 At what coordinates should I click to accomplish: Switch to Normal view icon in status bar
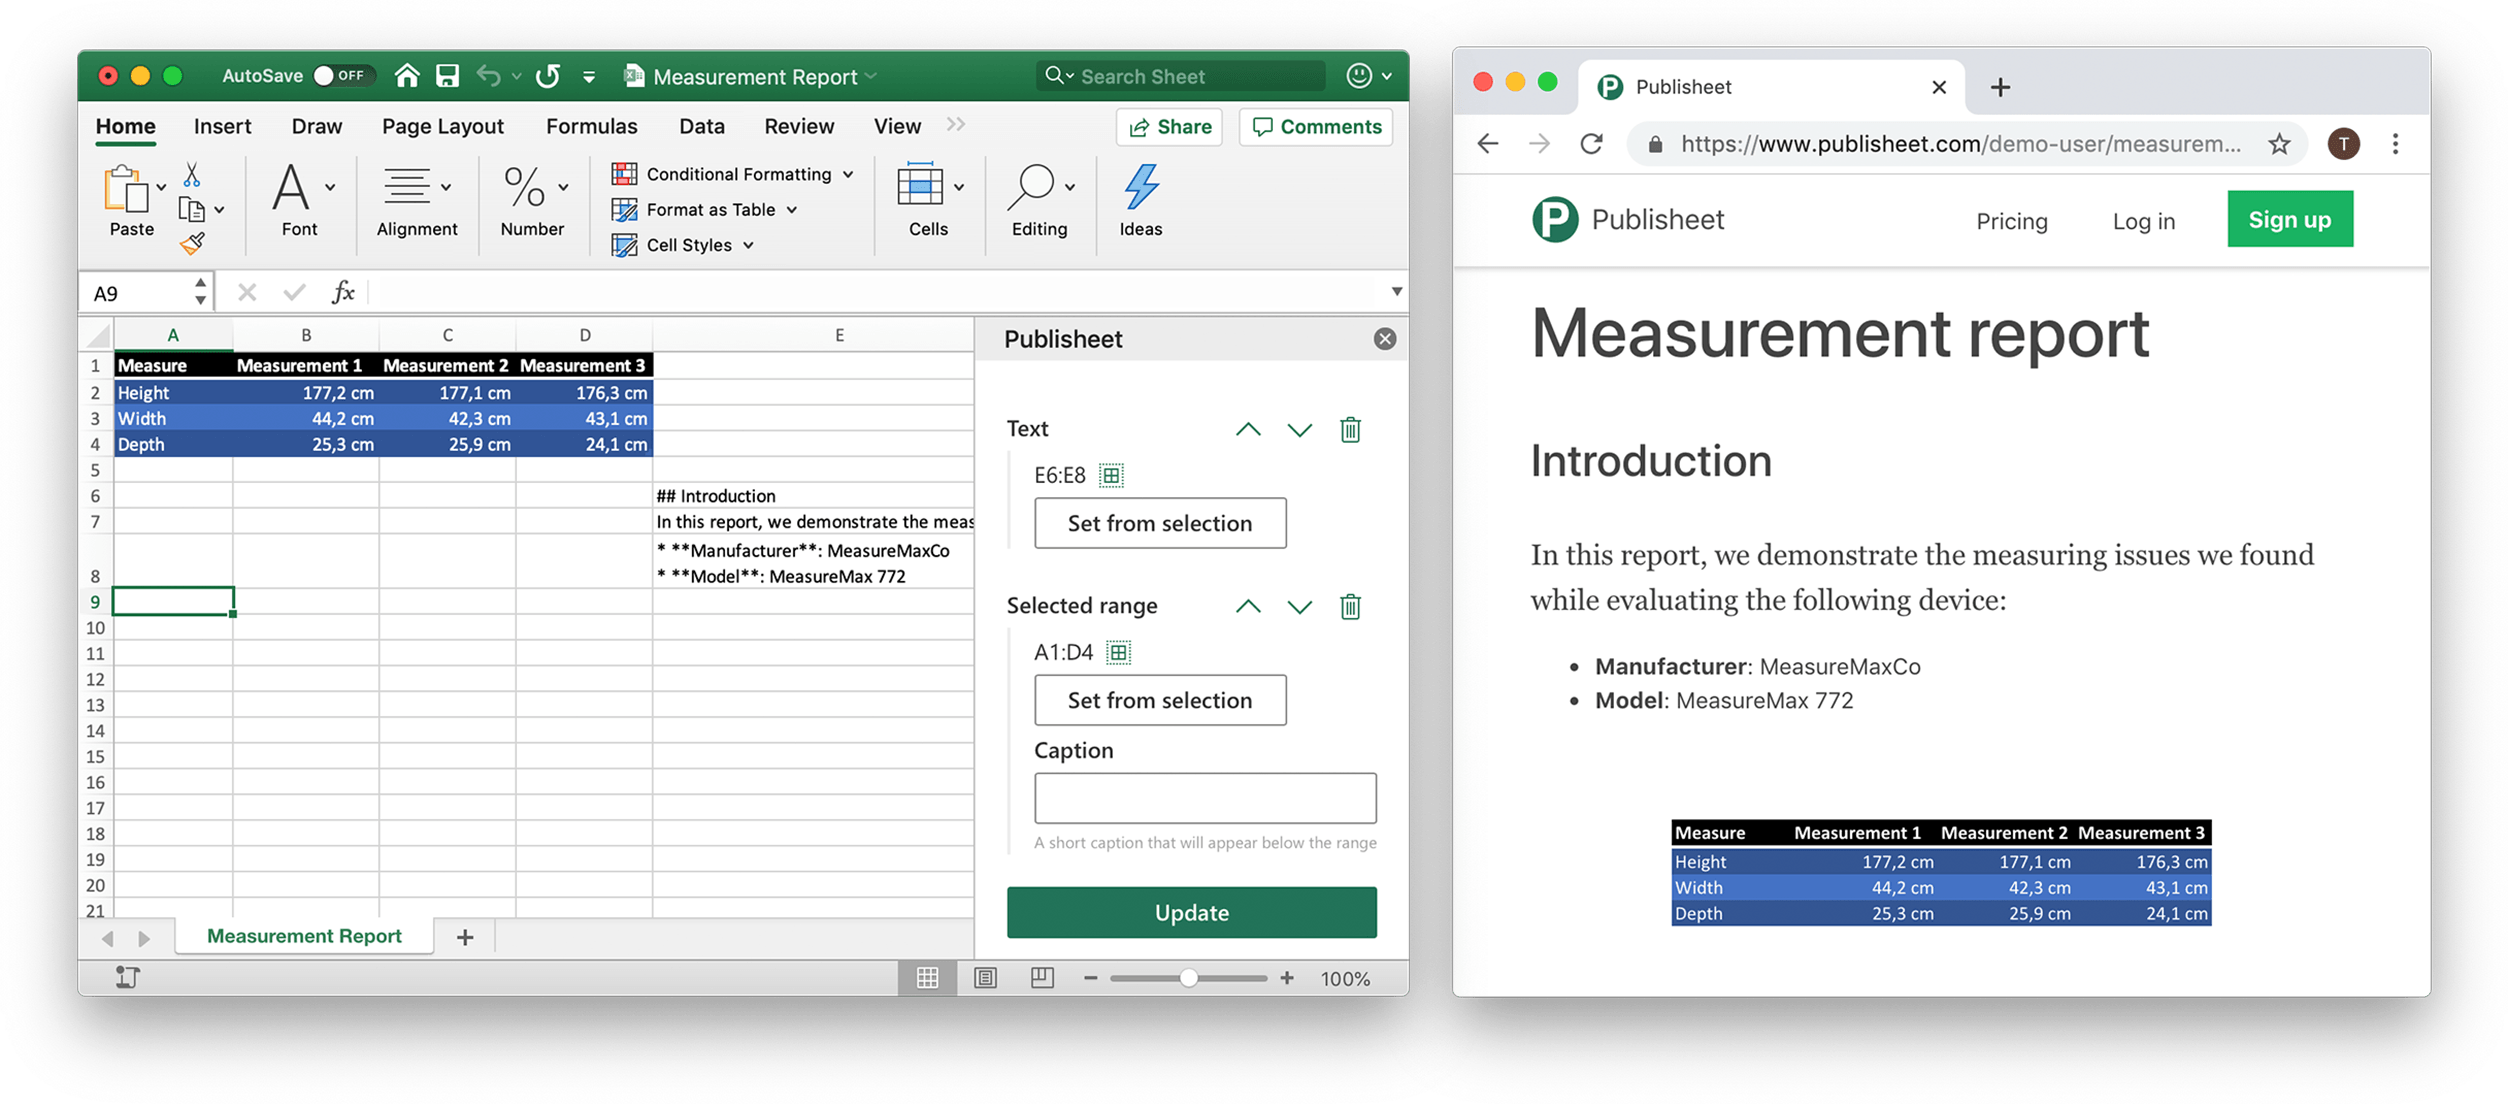[927, 978]
